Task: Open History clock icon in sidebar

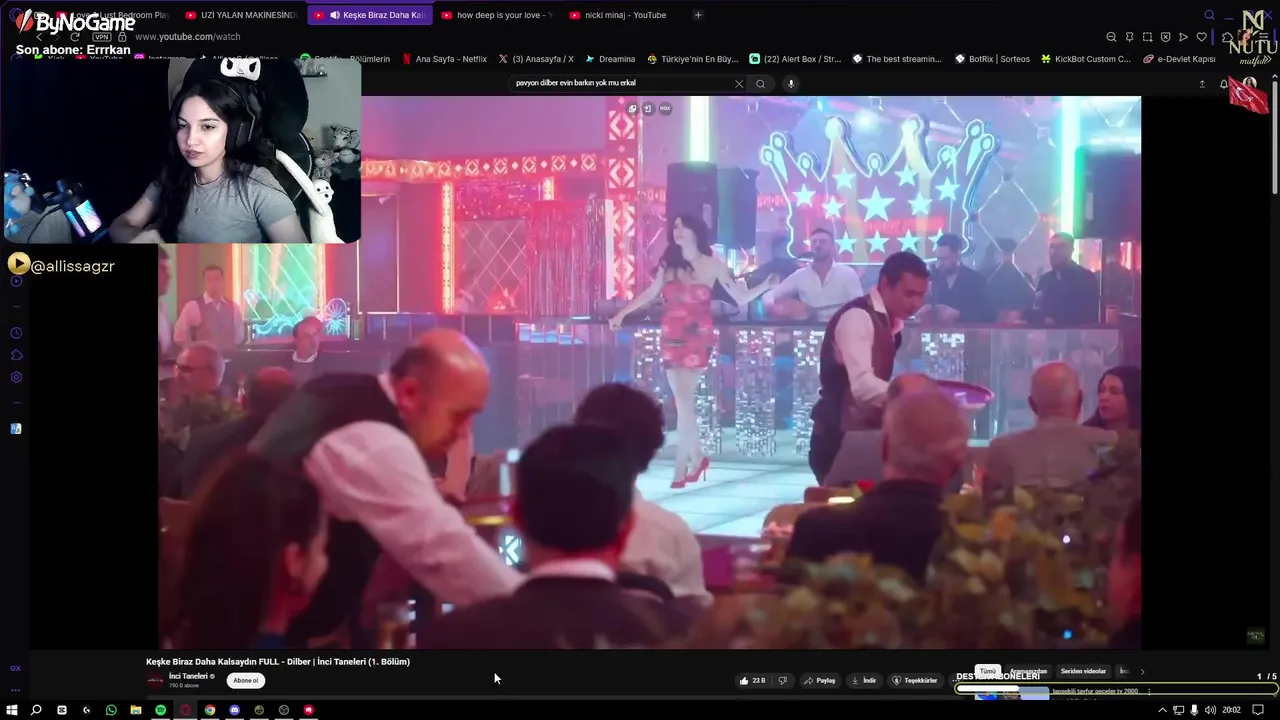Action: click(16, 333)
